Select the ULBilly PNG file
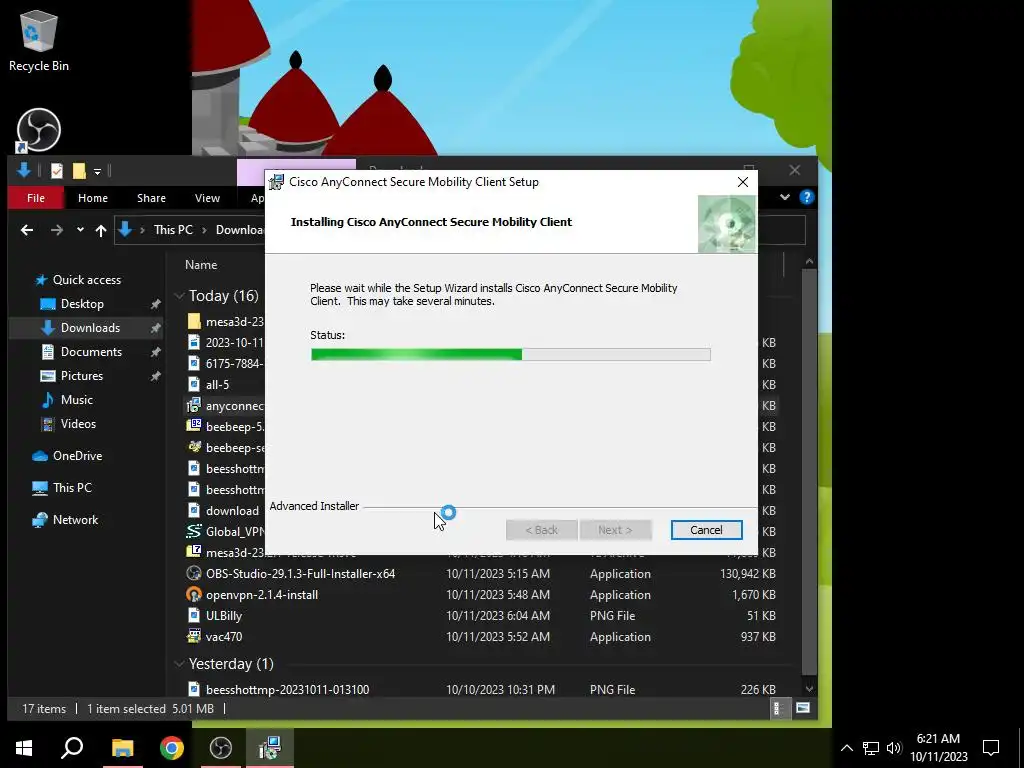 pos(223,616)
